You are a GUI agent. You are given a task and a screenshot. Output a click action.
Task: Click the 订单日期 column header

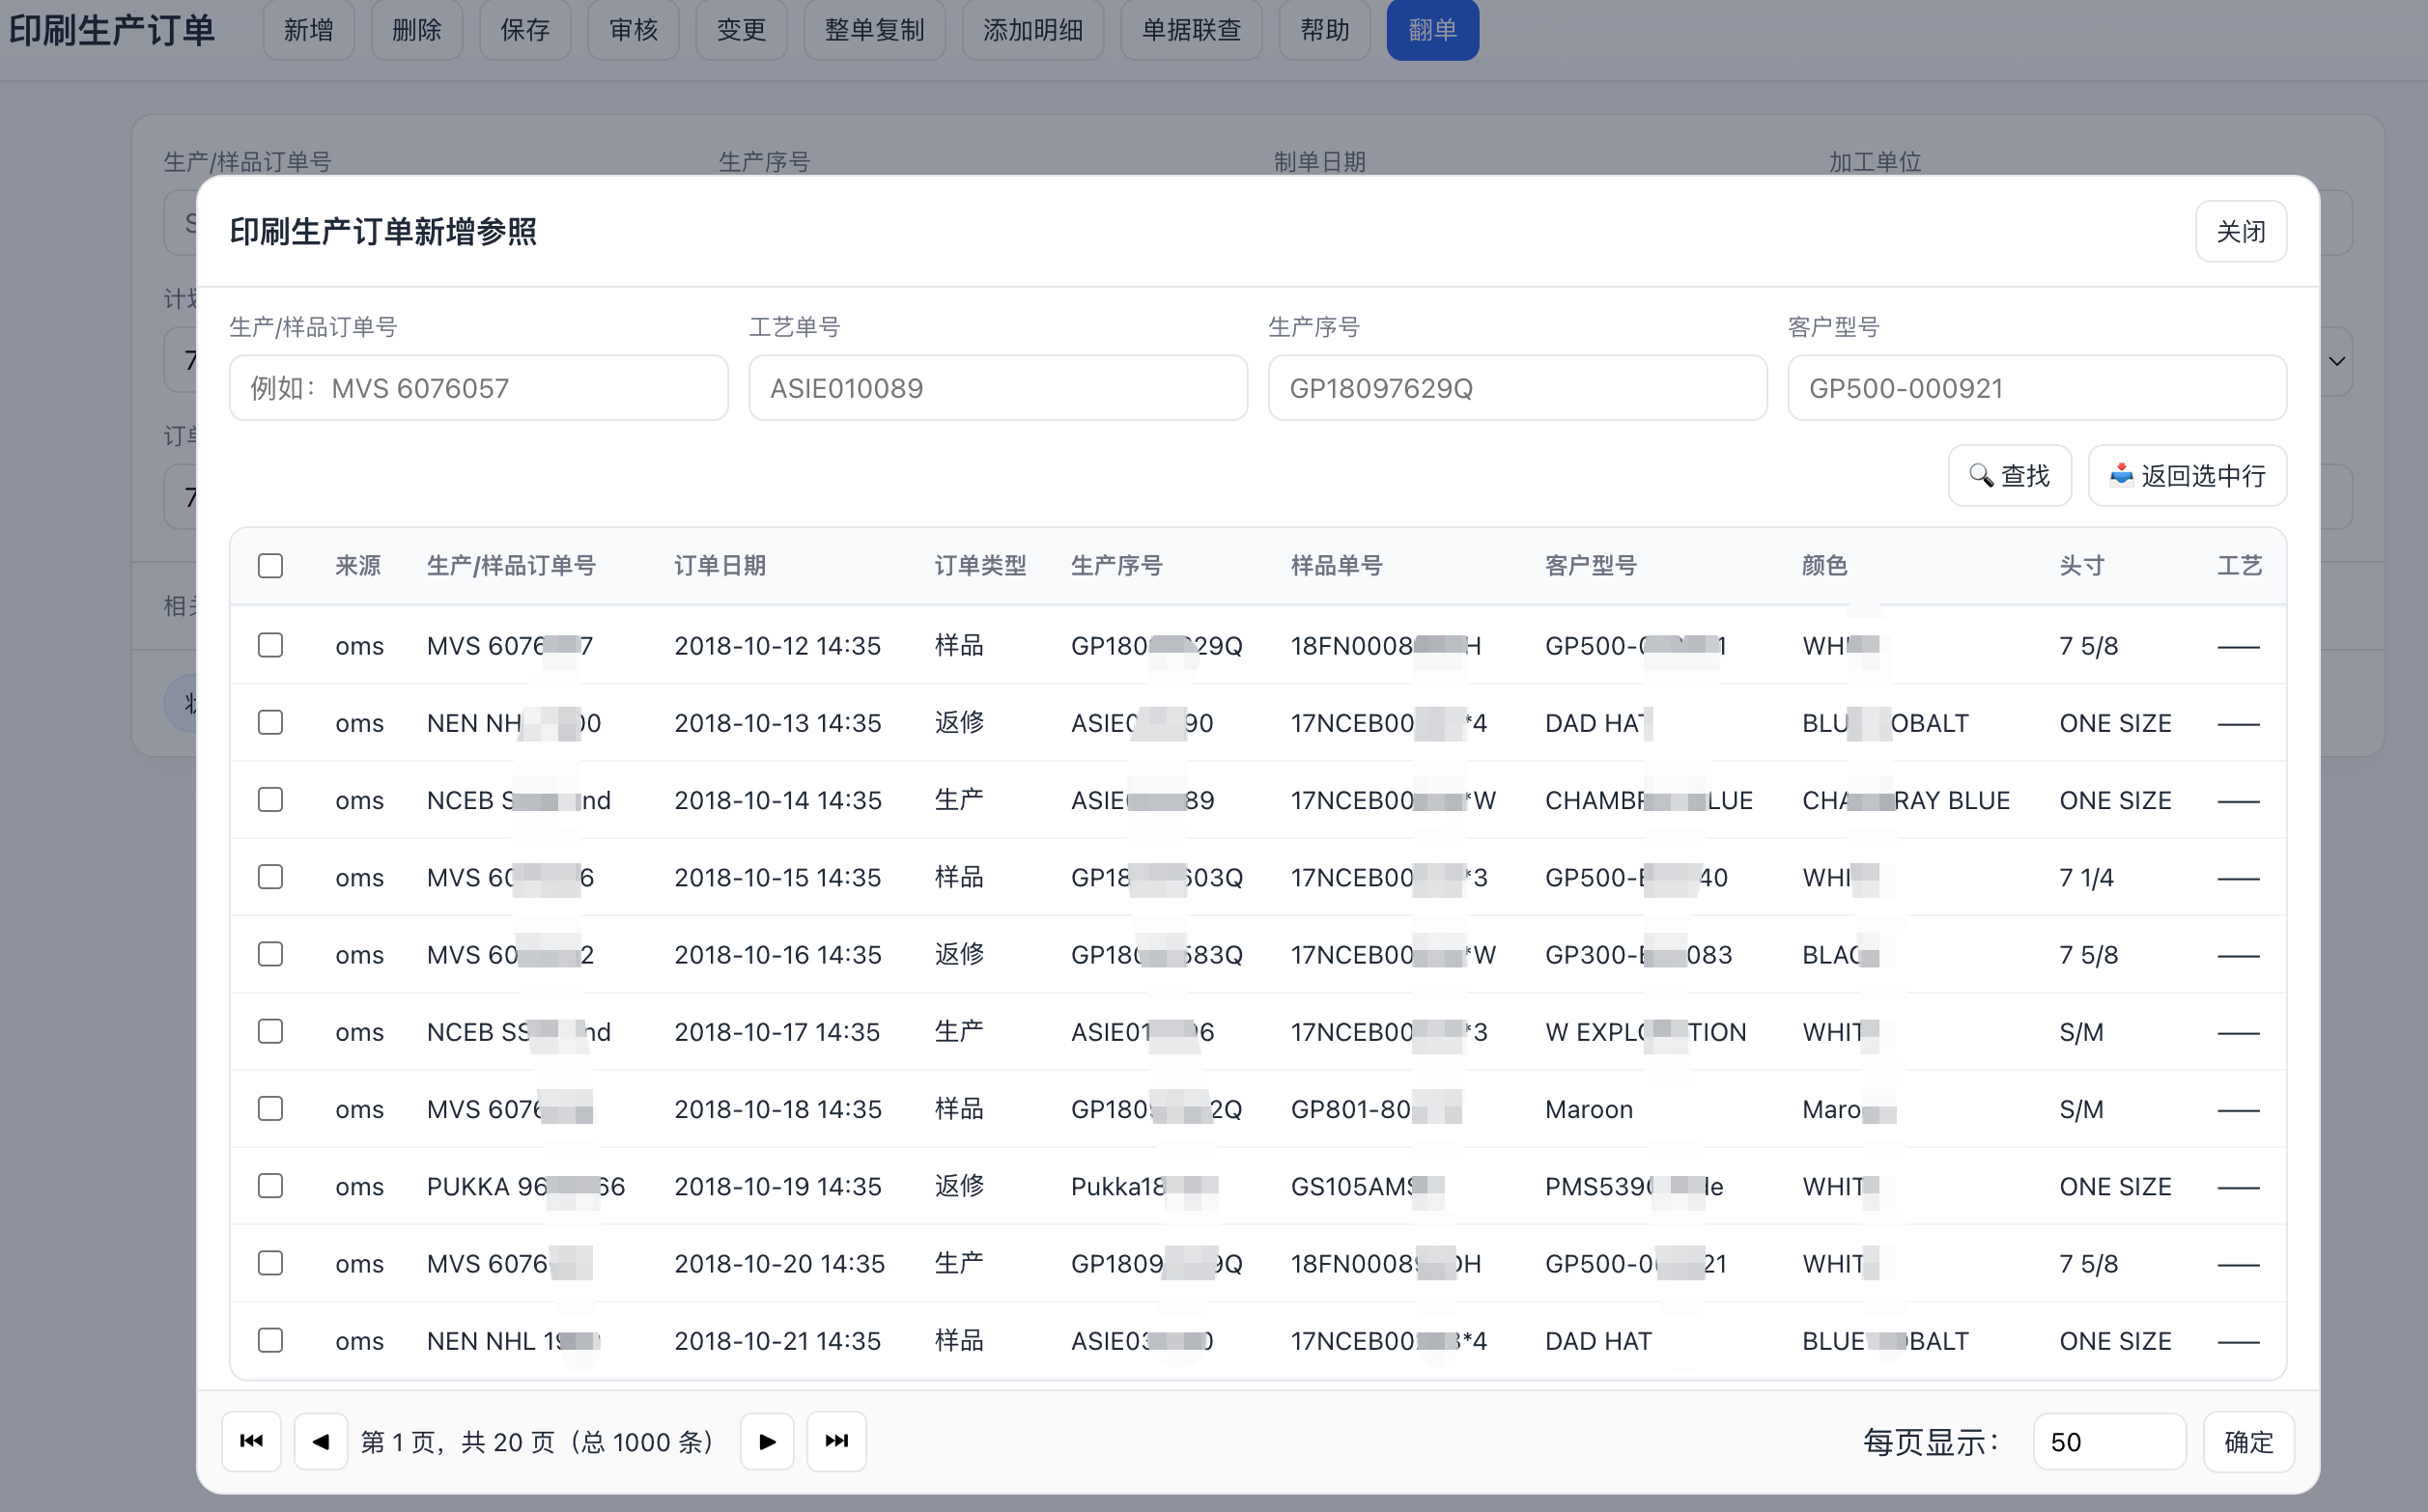pyautogui.click(x=720, y=566)
